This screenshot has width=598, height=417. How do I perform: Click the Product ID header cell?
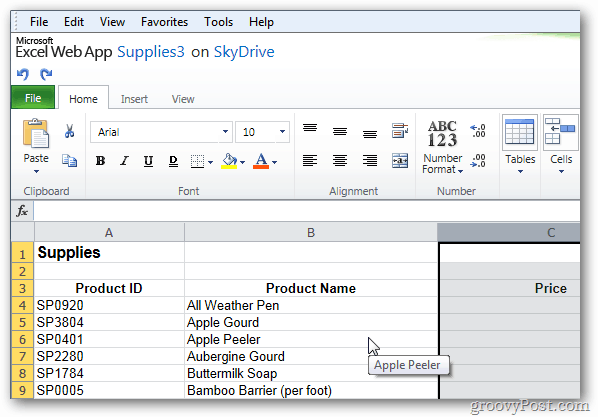(109, 288)
